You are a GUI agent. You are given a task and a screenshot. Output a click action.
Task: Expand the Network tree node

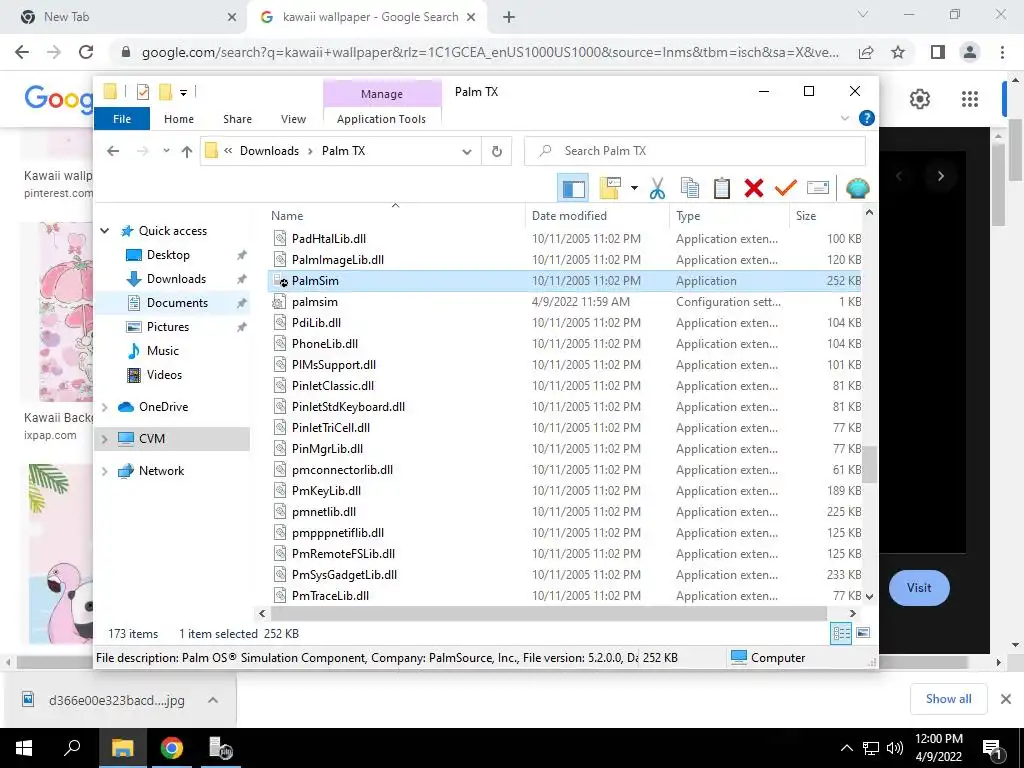pyautogui.click(x=104, y=471)
